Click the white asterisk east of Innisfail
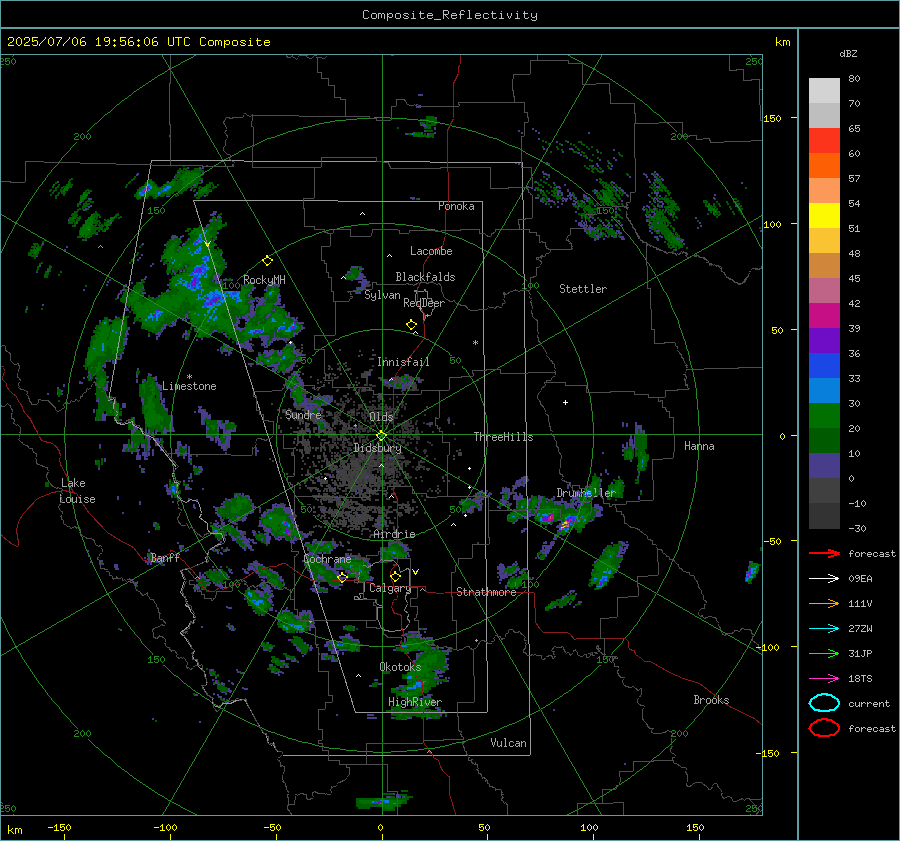 475,343
